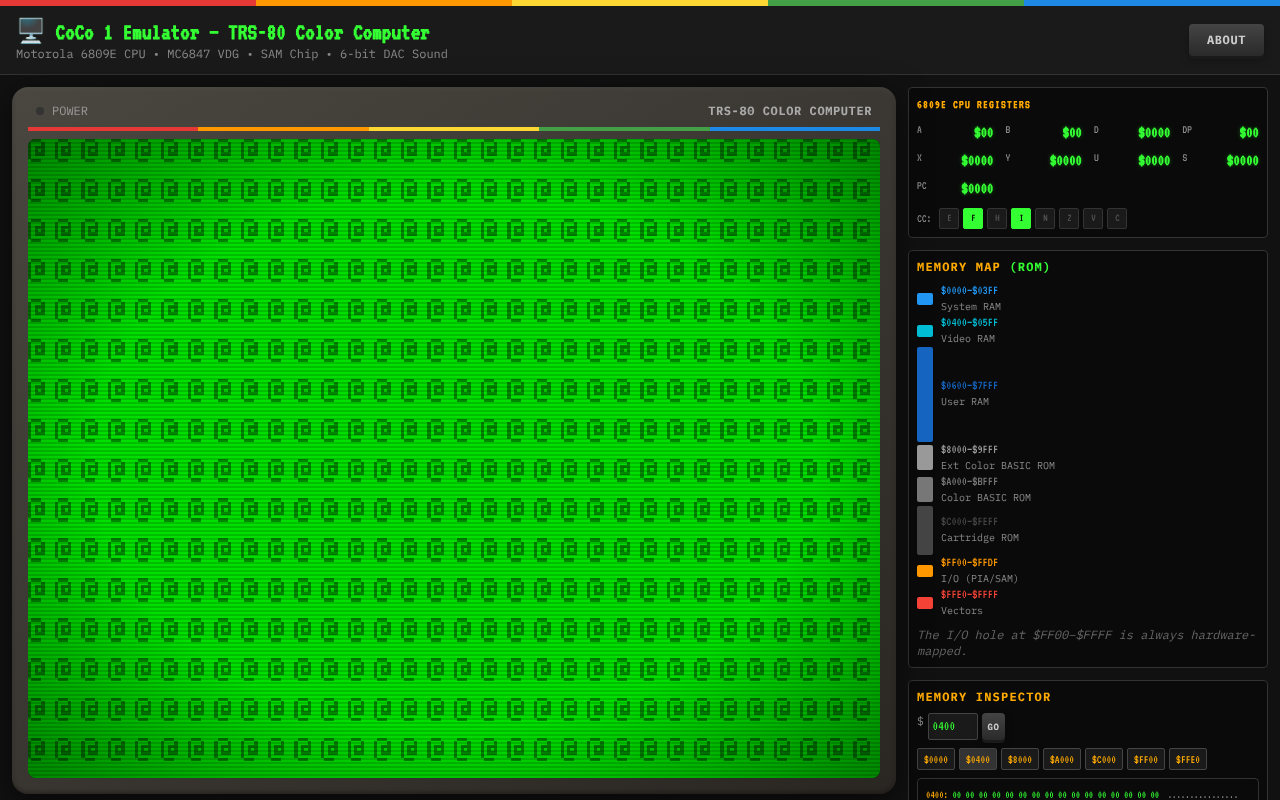Screen dimensions: 1280x800
Task: Click the System RAM blue block icon
Action: pos(924,298)
